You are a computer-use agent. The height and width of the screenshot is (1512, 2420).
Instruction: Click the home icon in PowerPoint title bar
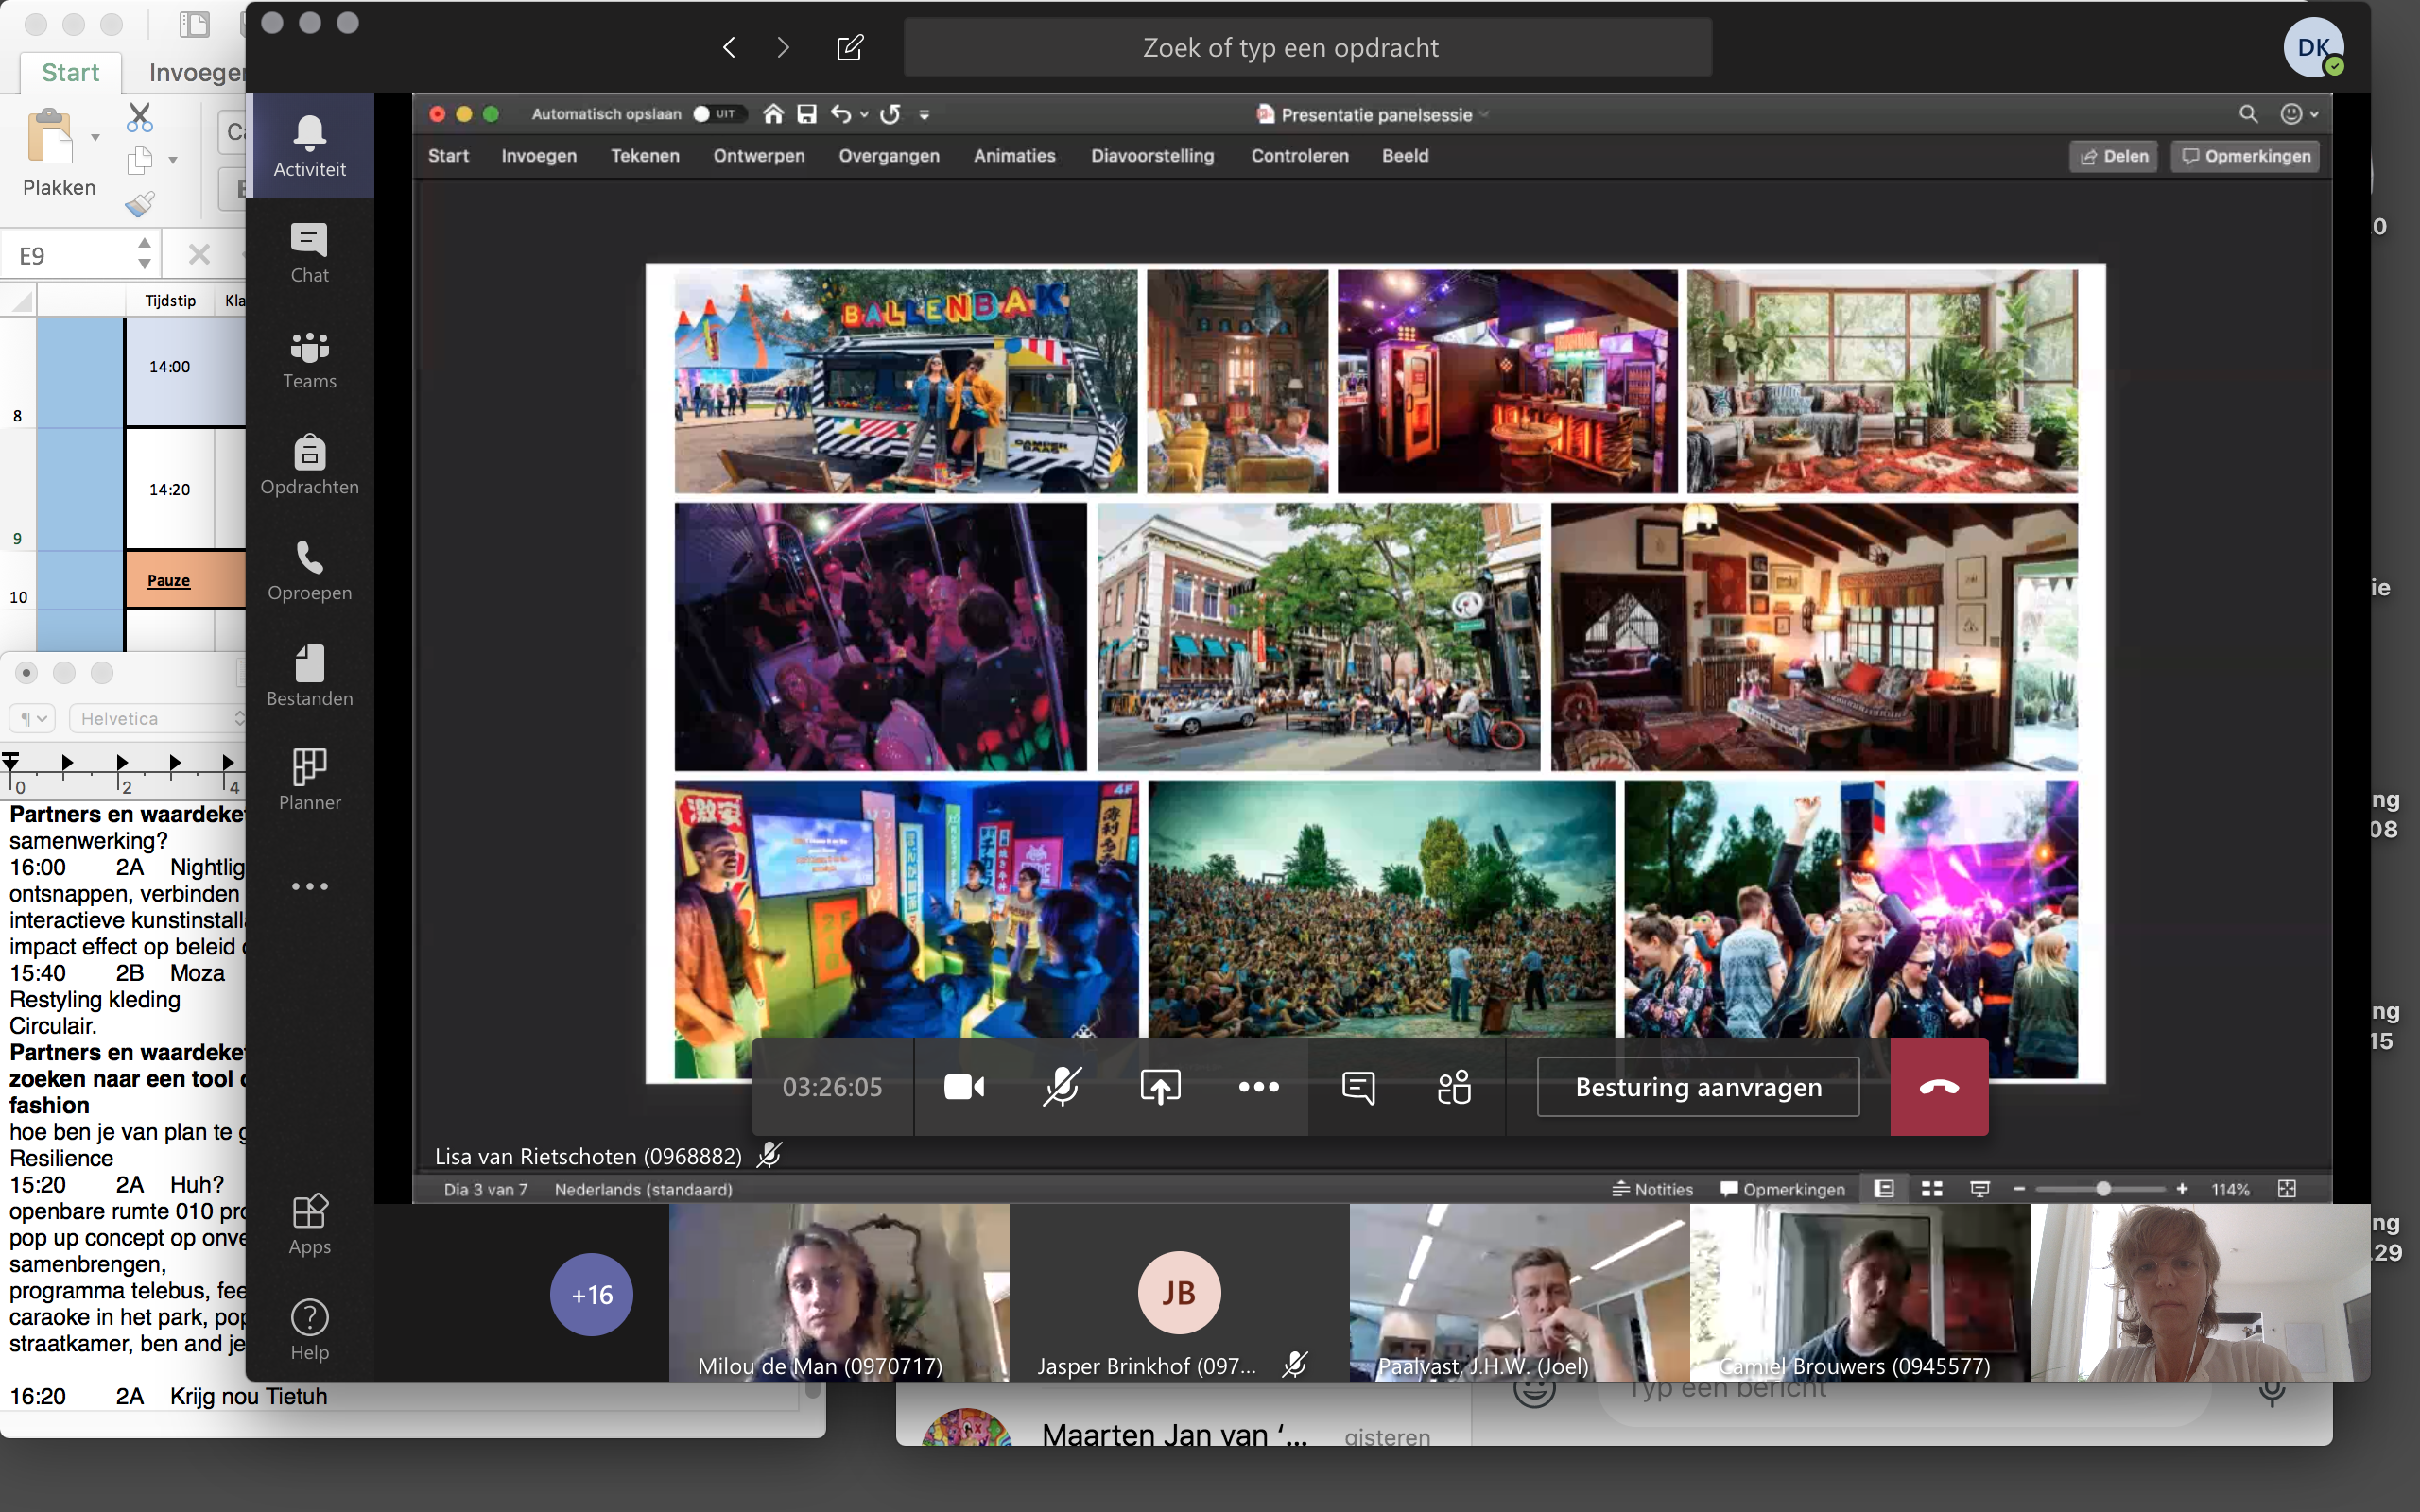point(772,114)
